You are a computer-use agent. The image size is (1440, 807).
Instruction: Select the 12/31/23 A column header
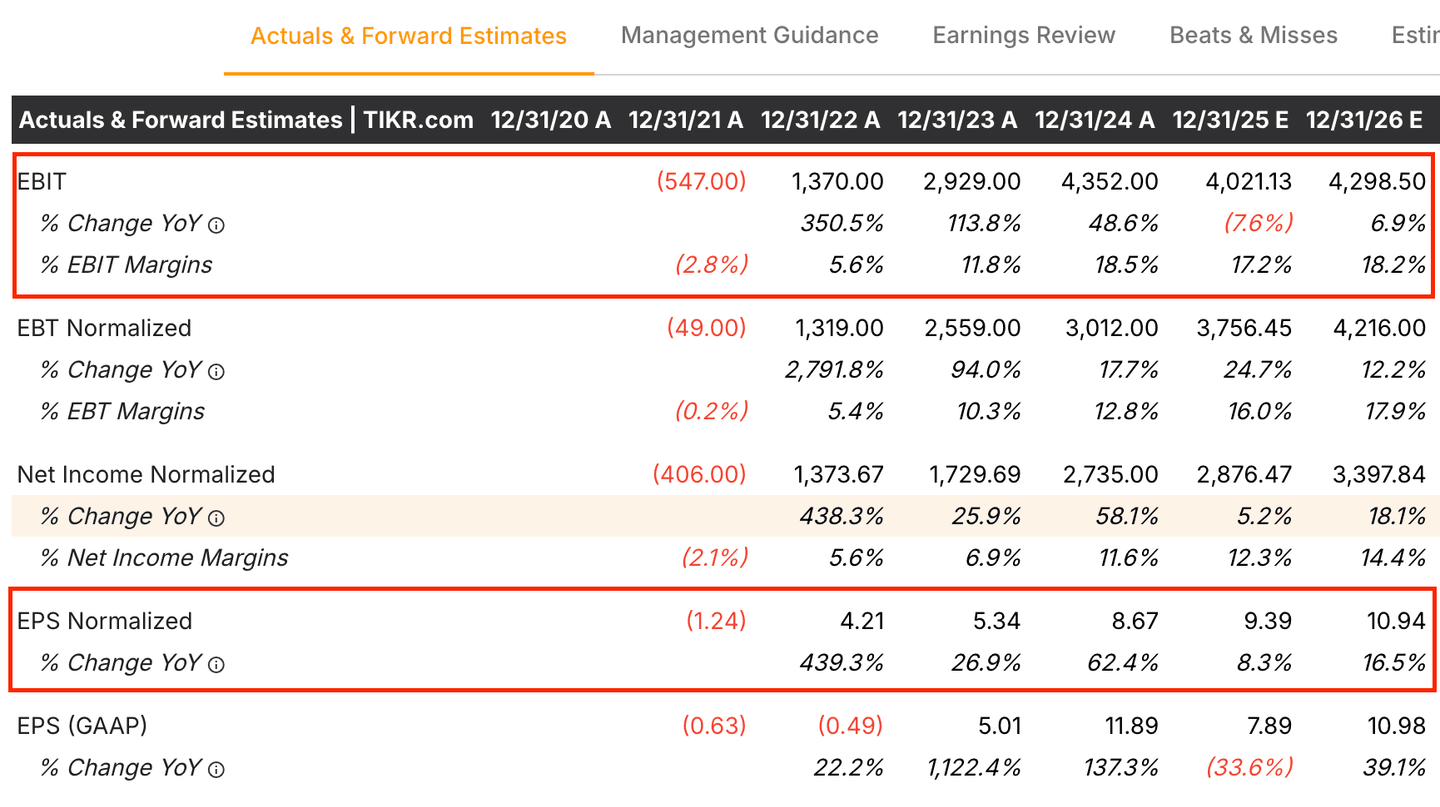coord(956,120)
